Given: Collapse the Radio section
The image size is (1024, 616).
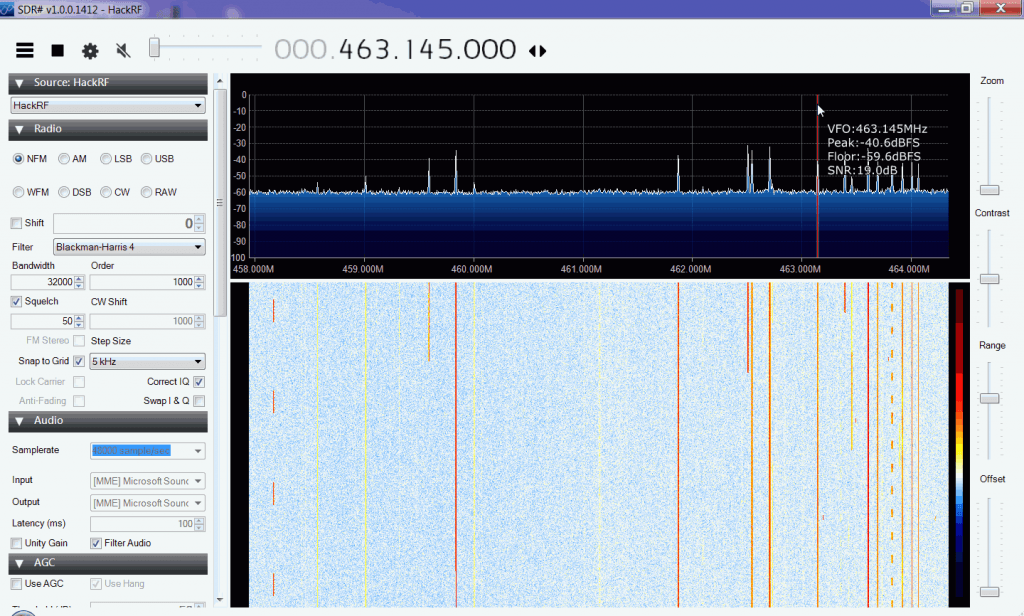Looking at the screenshot, I should [18, 130].
